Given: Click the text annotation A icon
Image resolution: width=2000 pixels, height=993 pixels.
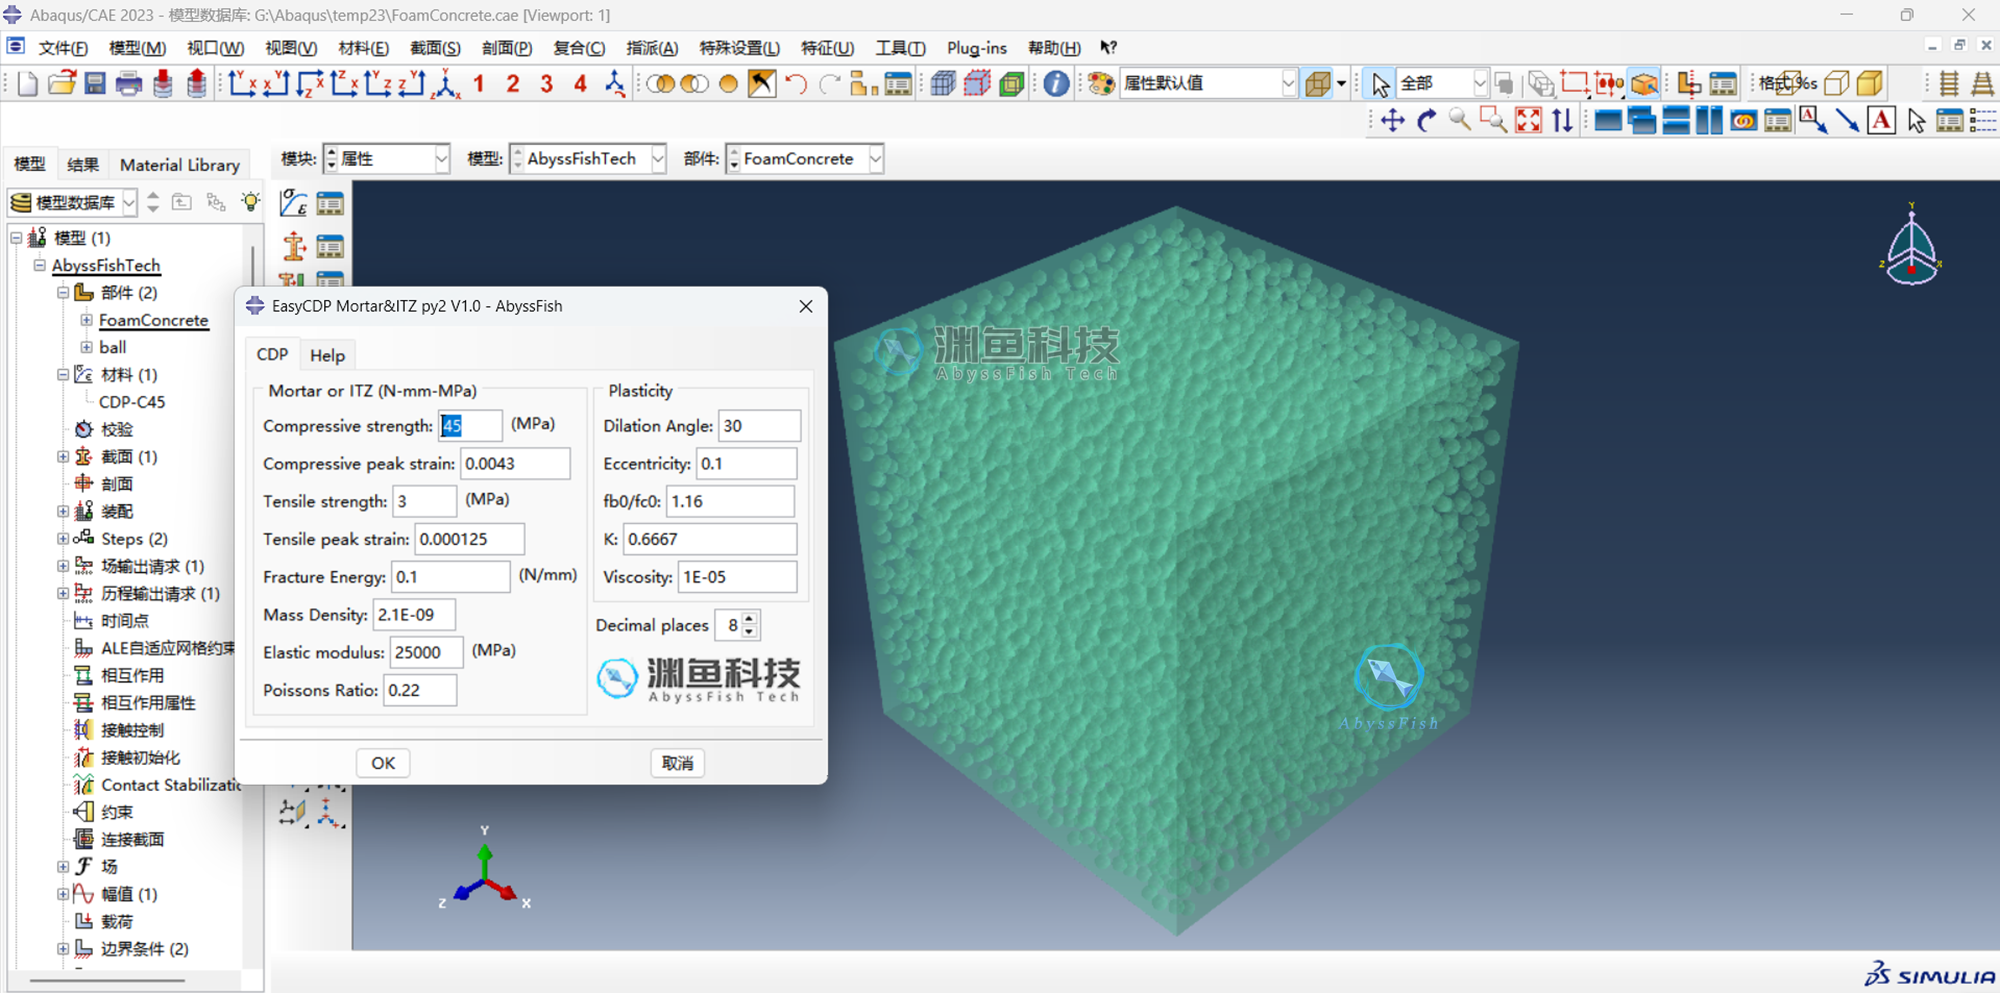Looking at the screenshot, I should [x=1881, y=121].
